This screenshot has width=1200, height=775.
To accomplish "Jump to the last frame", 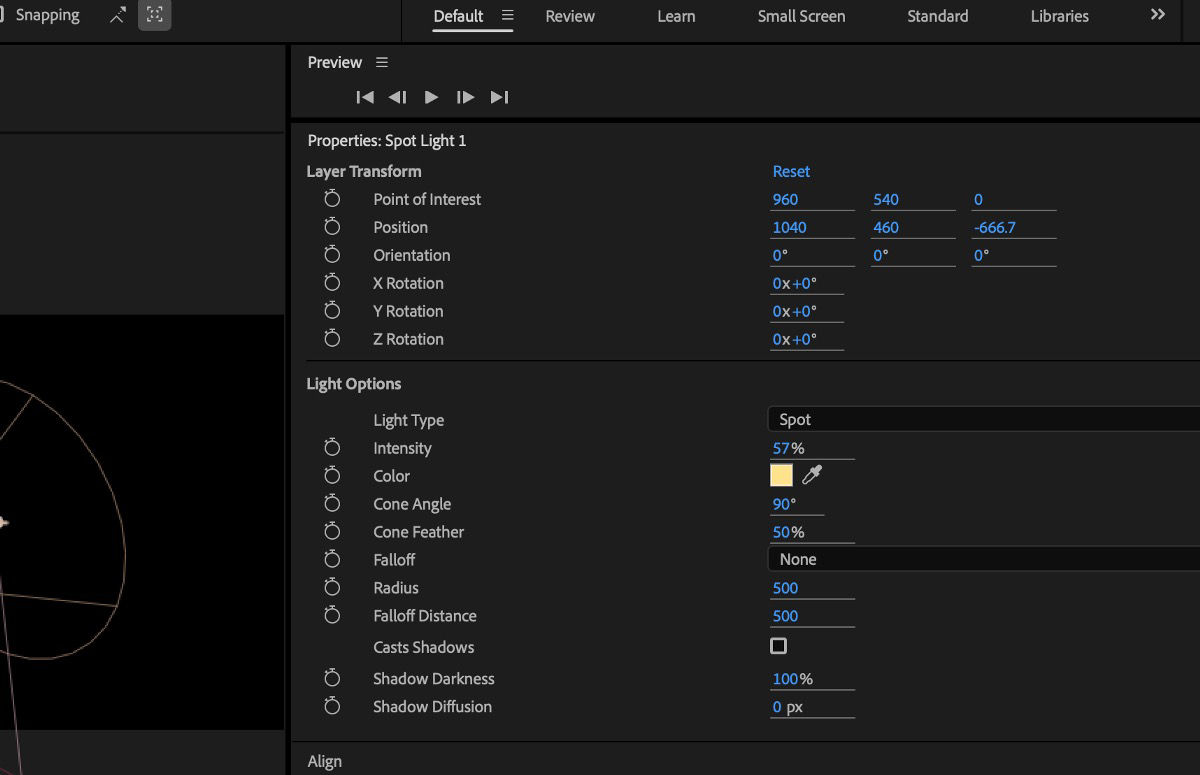I will (500, 97).
